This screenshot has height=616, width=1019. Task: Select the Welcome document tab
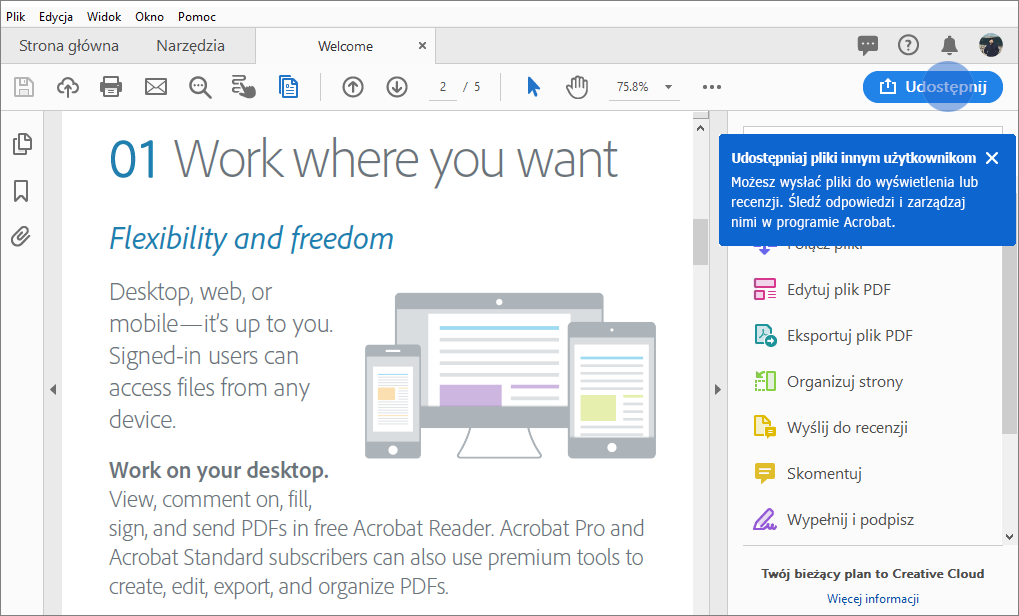345,46
